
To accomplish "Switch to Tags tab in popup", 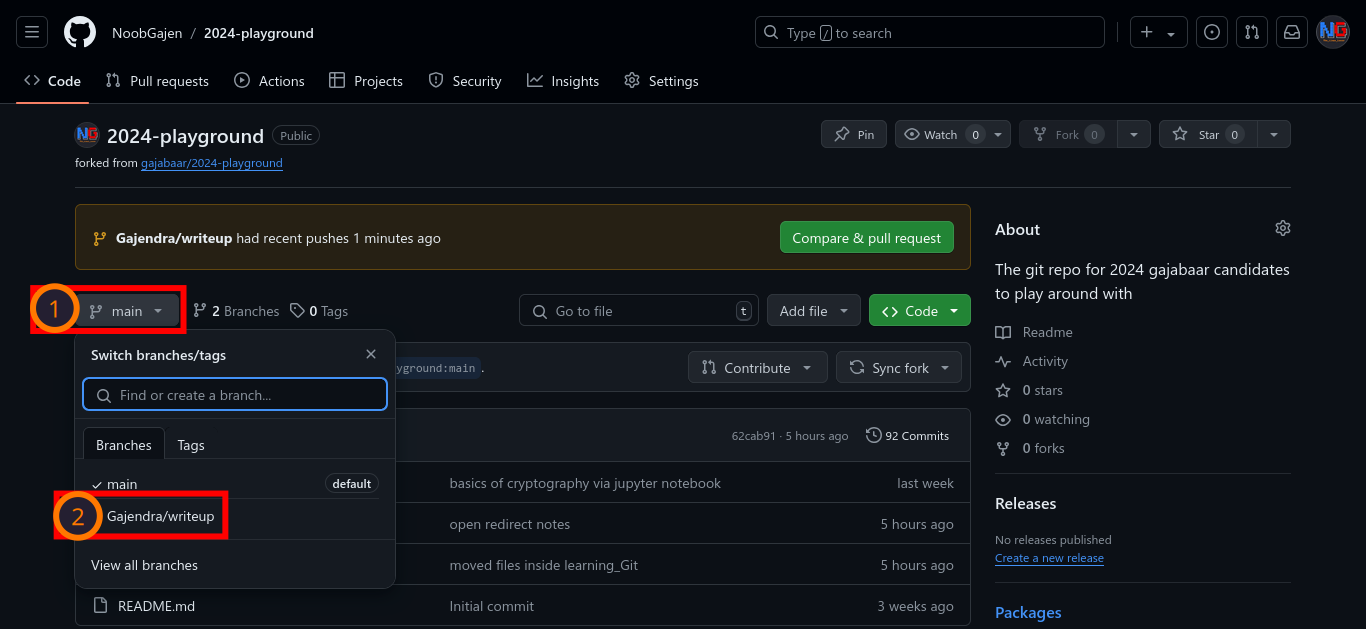I will [191, 445].
